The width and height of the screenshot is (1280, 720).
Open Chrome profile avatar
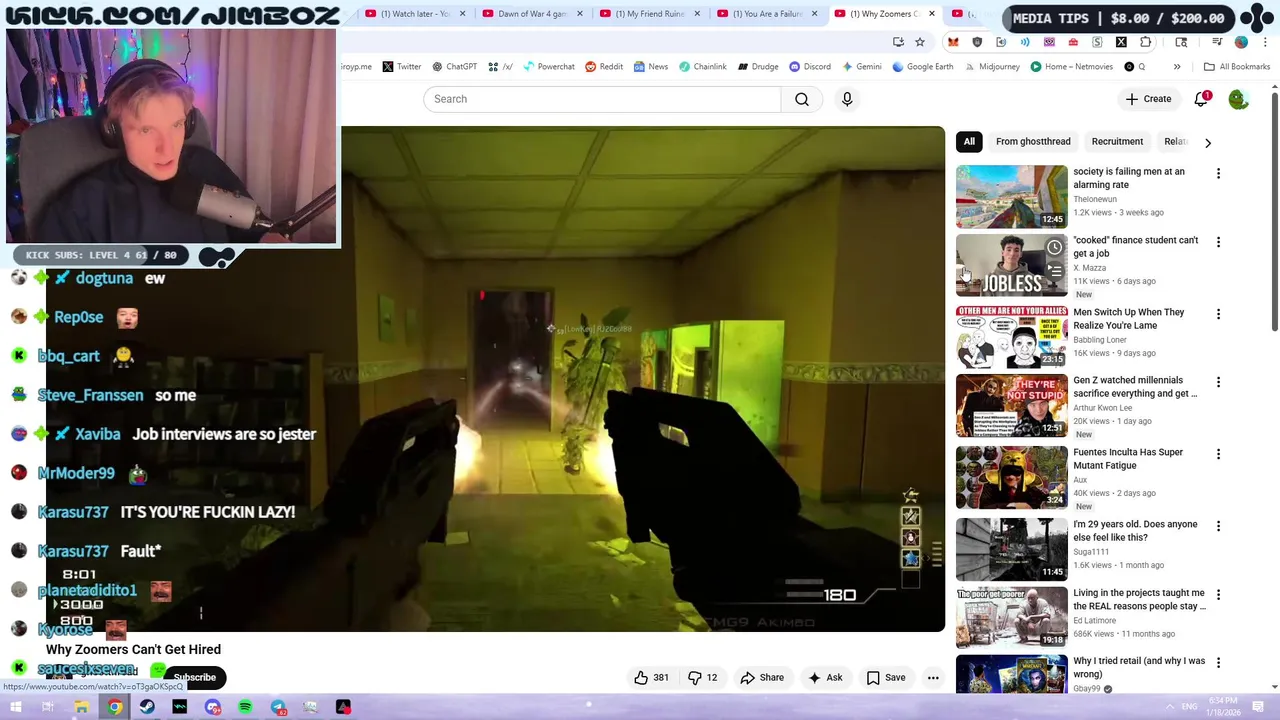pyautogui.click(x=1241, y=42)
